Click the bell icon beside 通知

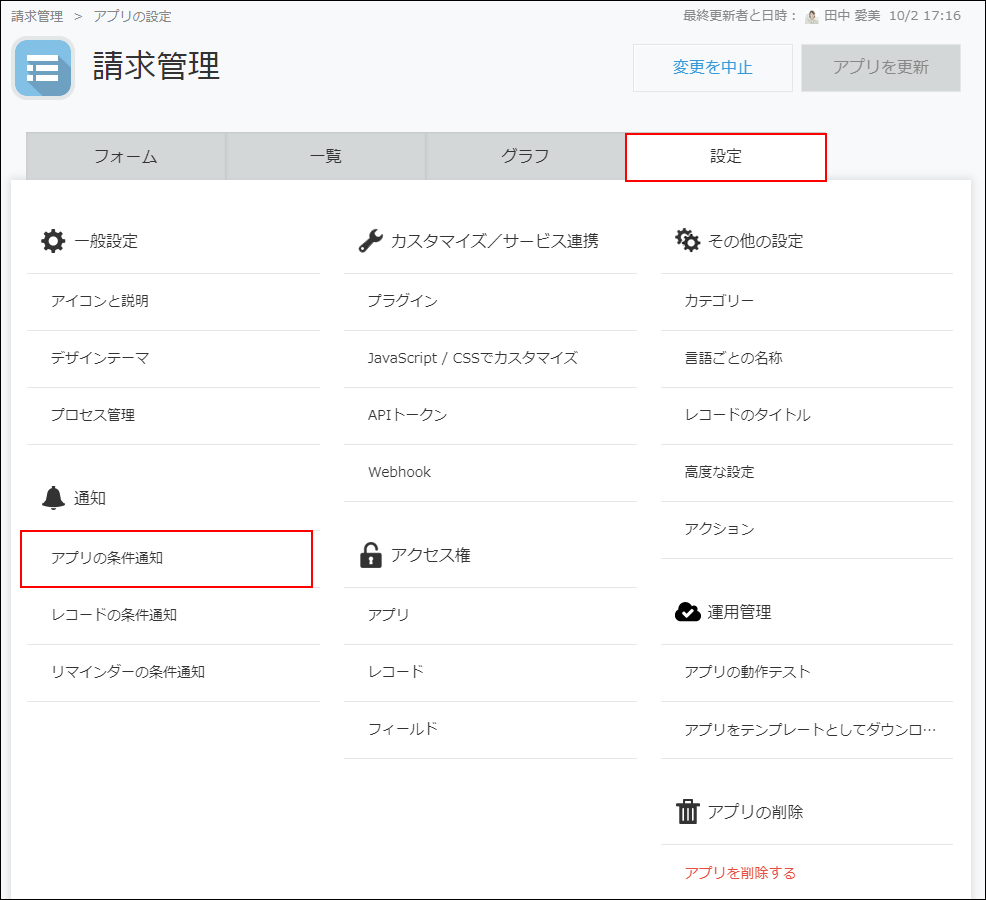coord(53,497)
